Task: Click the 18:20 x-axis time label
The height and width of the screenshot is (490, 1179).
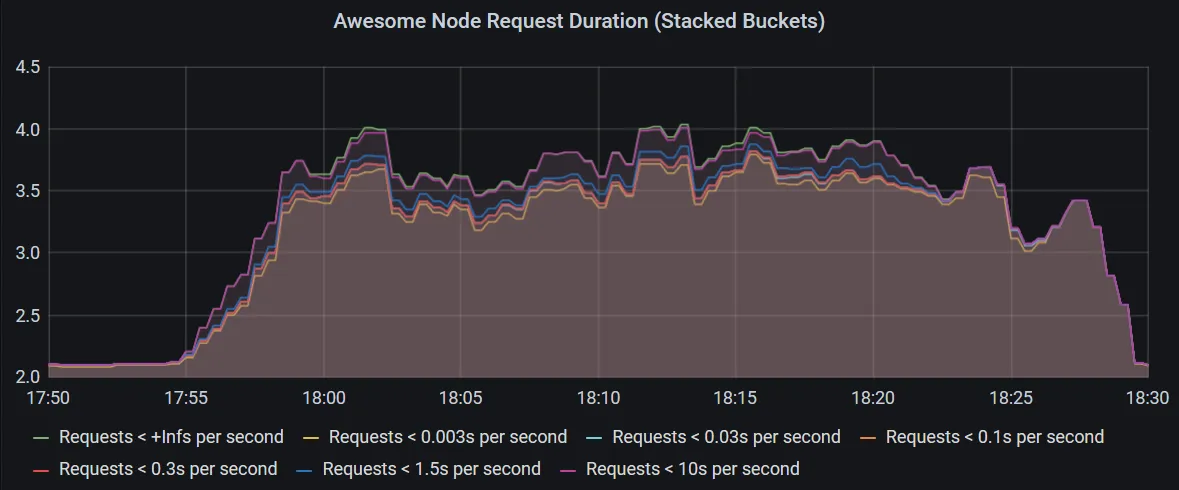Action: coord(873,398)
